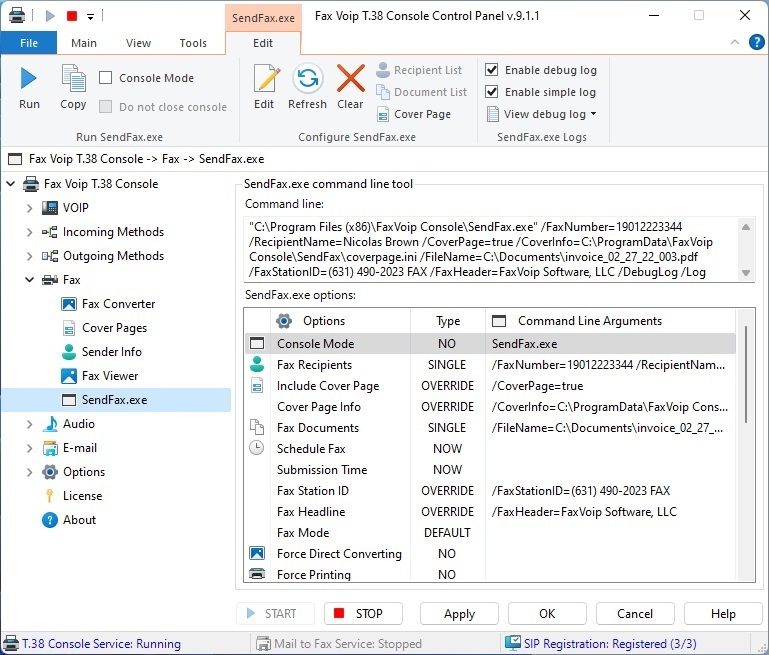Select SendFax.exe in the tree
Screen dimensions: 769x655
tap(116, 400)
